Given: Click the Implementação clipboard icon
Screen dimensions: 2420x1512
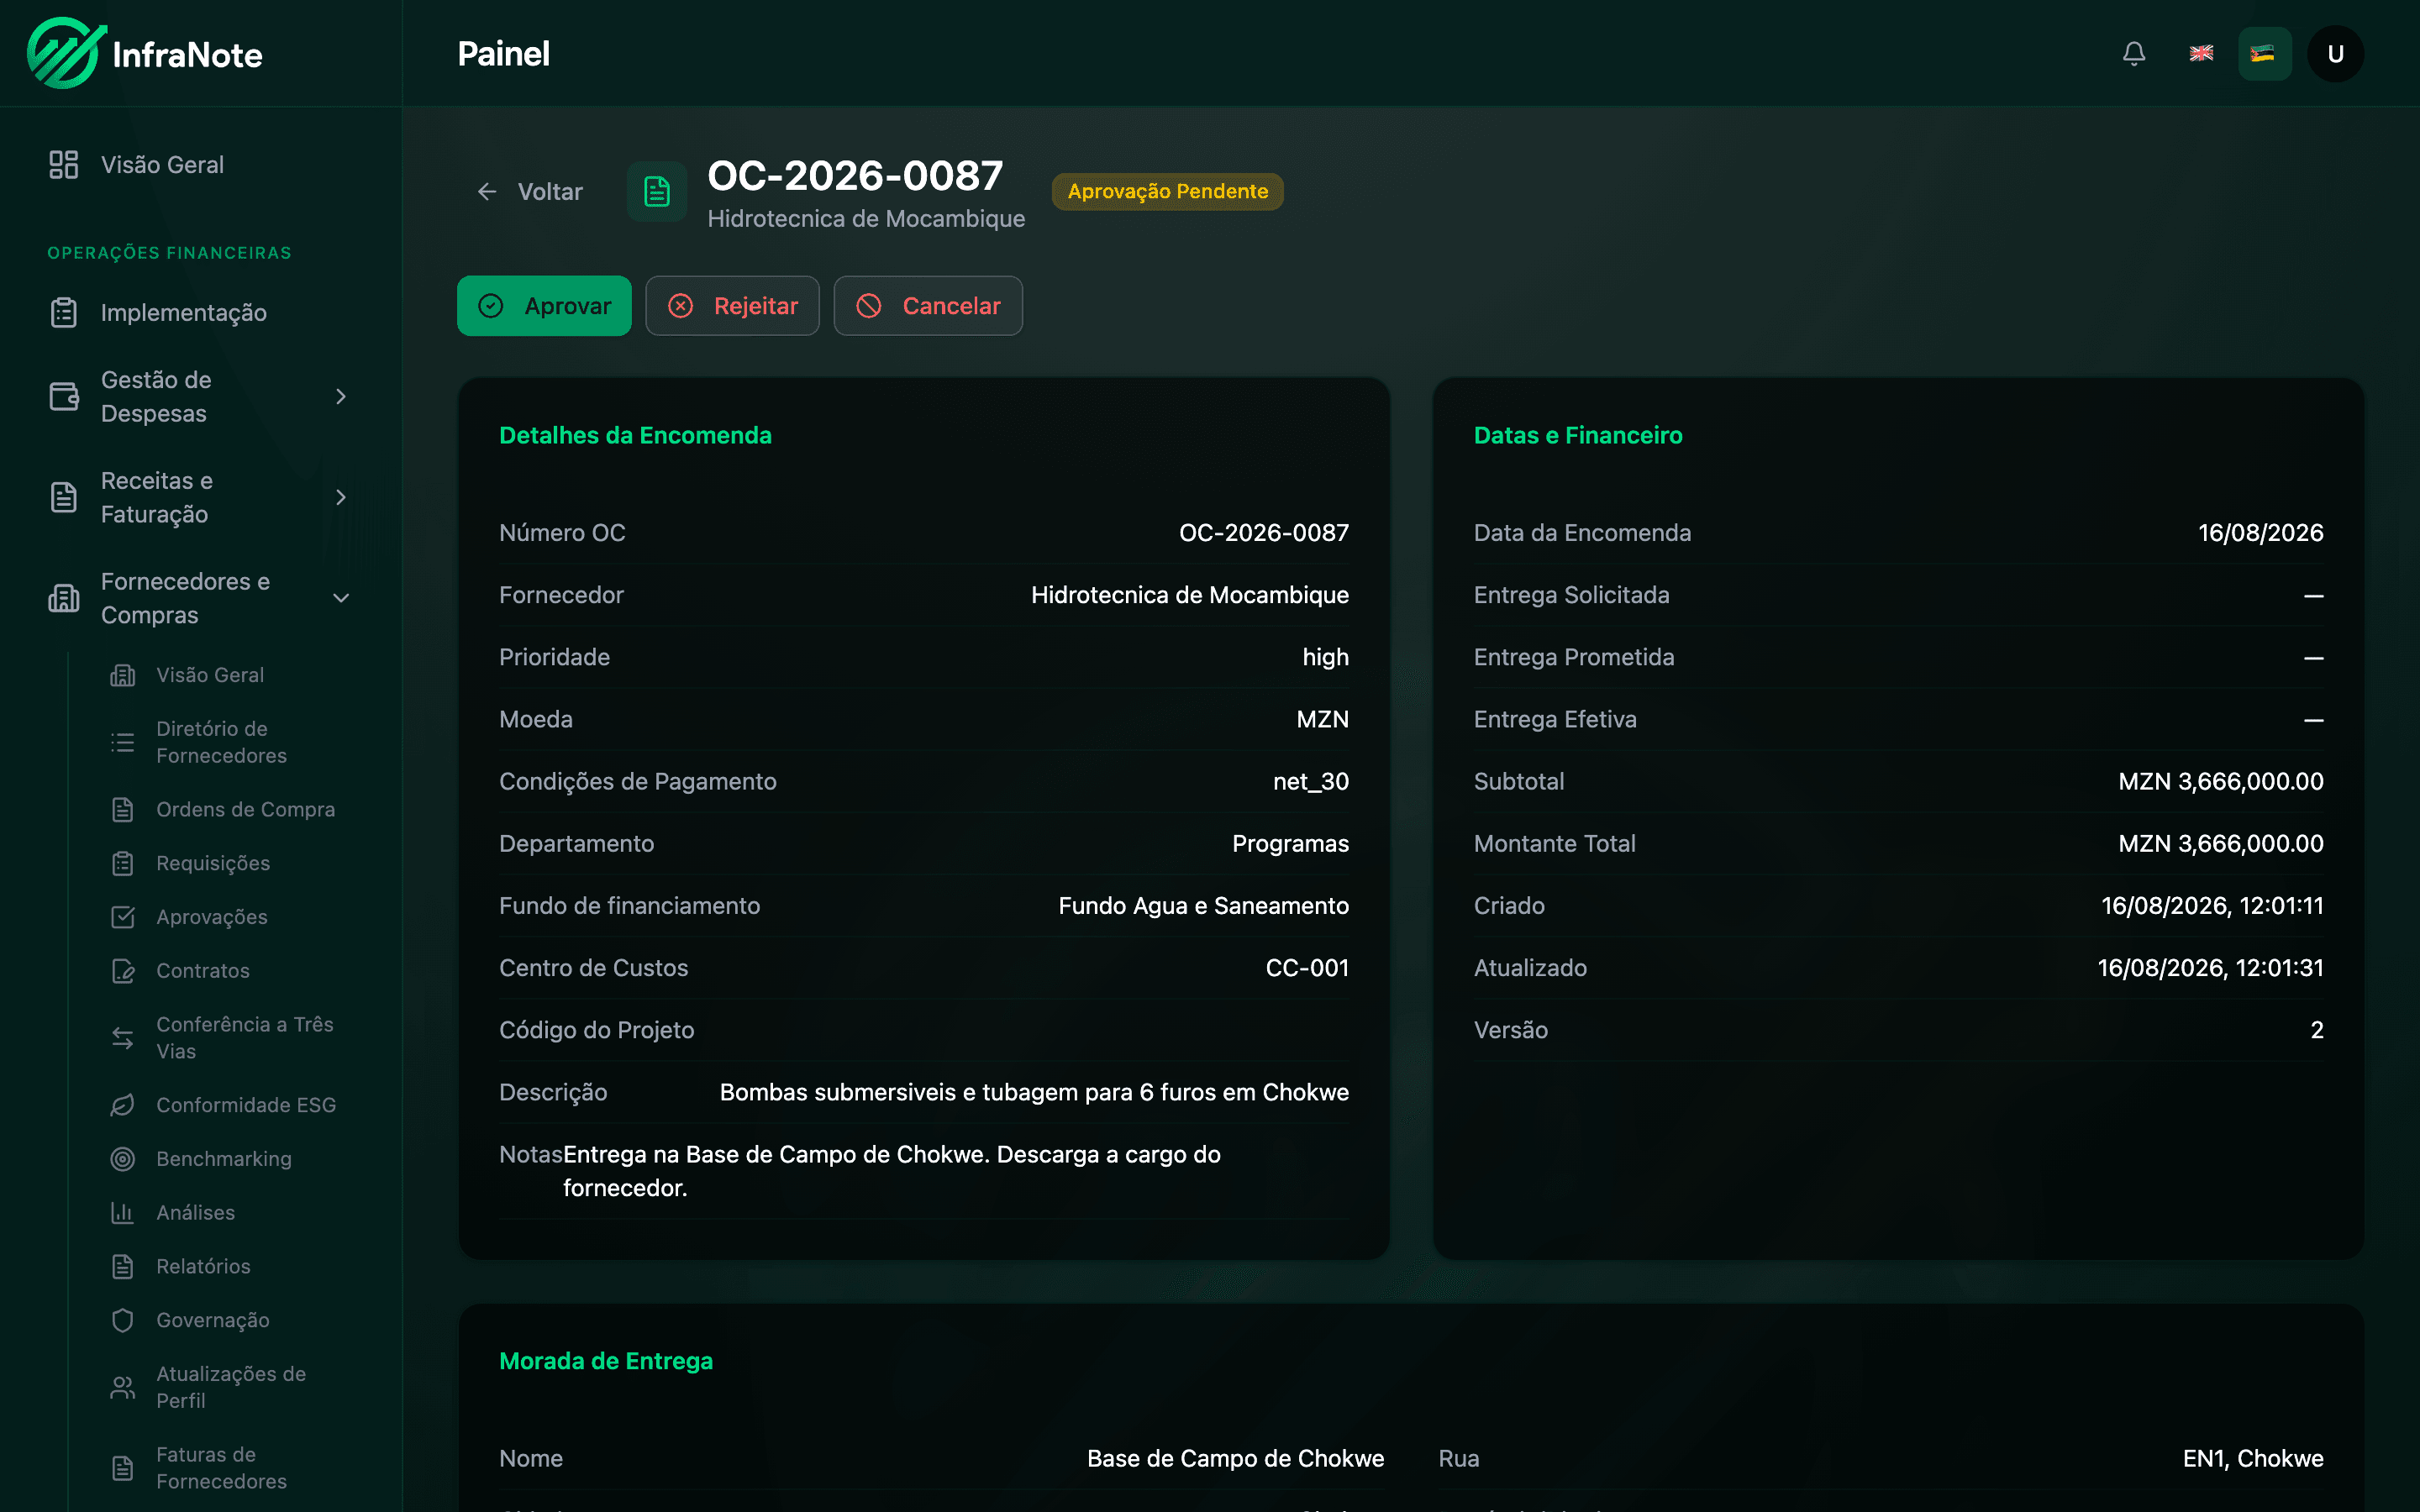Looking at the screenshot, I should click(64, 313).
